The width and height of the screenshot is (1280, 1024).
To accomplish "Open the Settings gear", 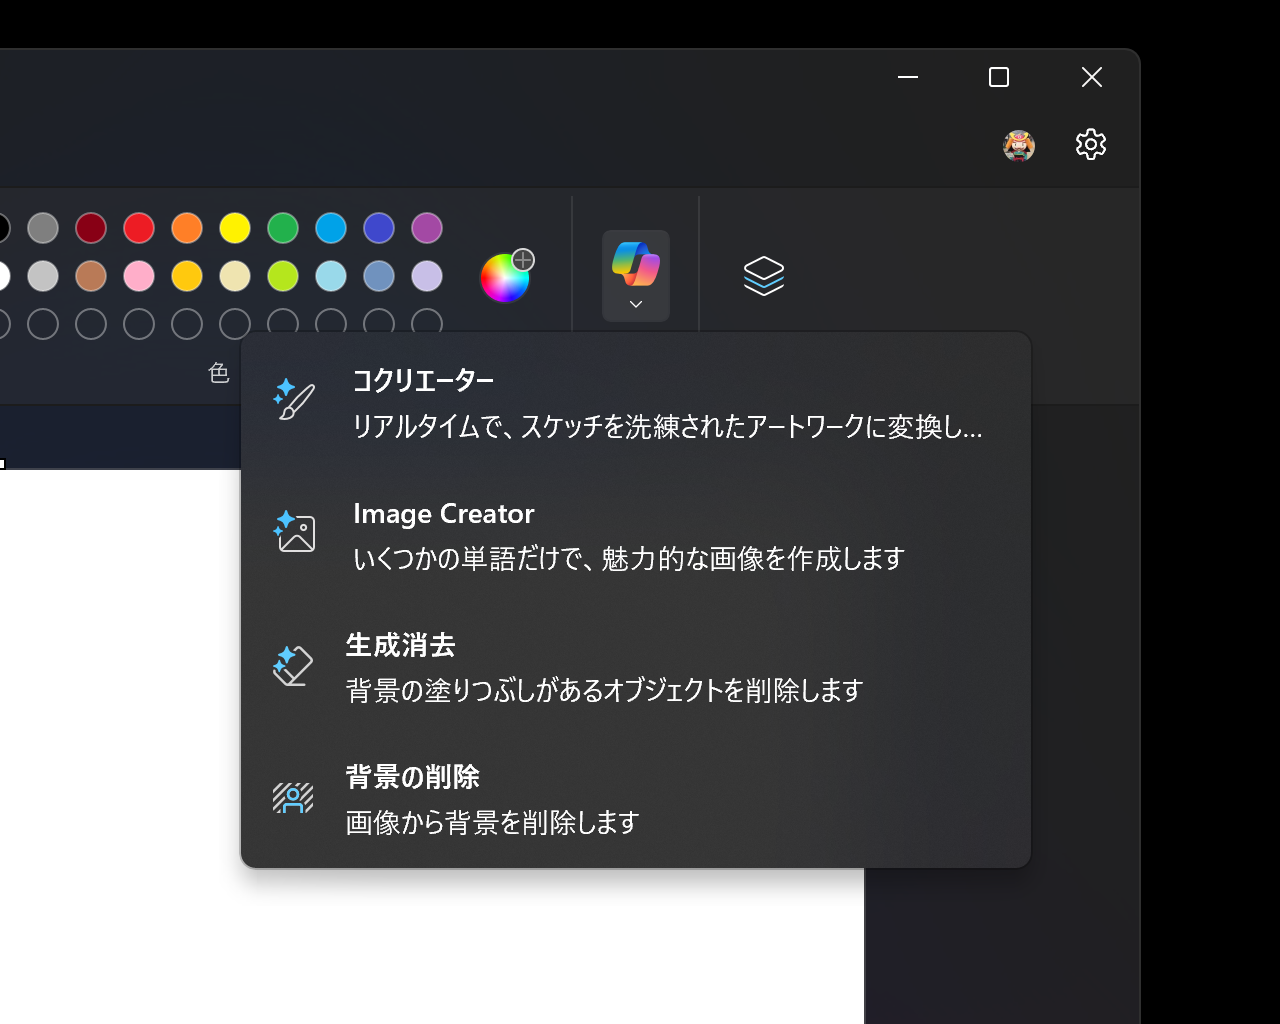I will click(1090, 144).
